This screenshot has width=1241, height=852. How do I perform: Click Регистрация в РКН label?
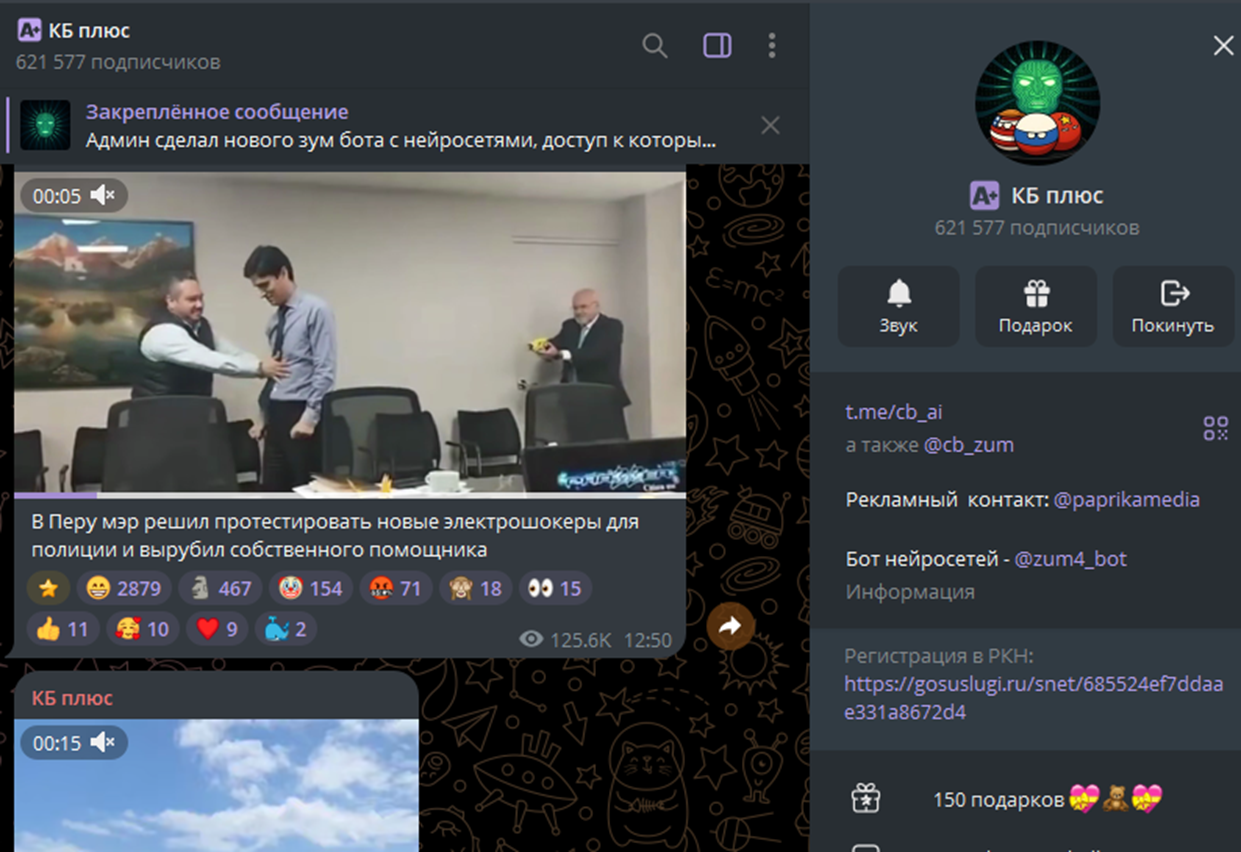pos(938,656)
